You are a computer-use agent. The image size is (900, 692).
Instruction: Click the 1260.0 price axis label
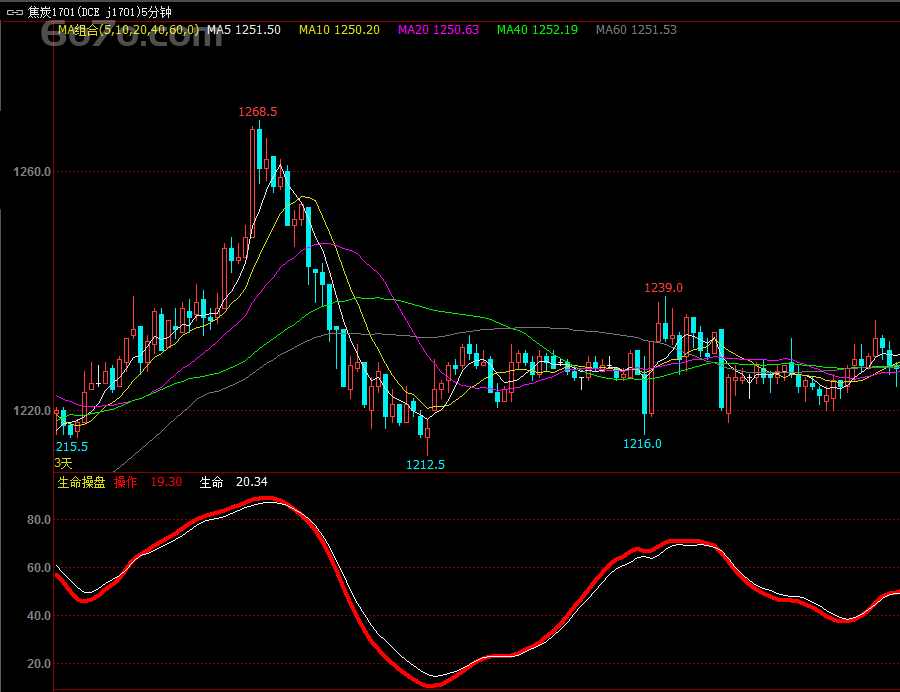click(x=32, y=172)
